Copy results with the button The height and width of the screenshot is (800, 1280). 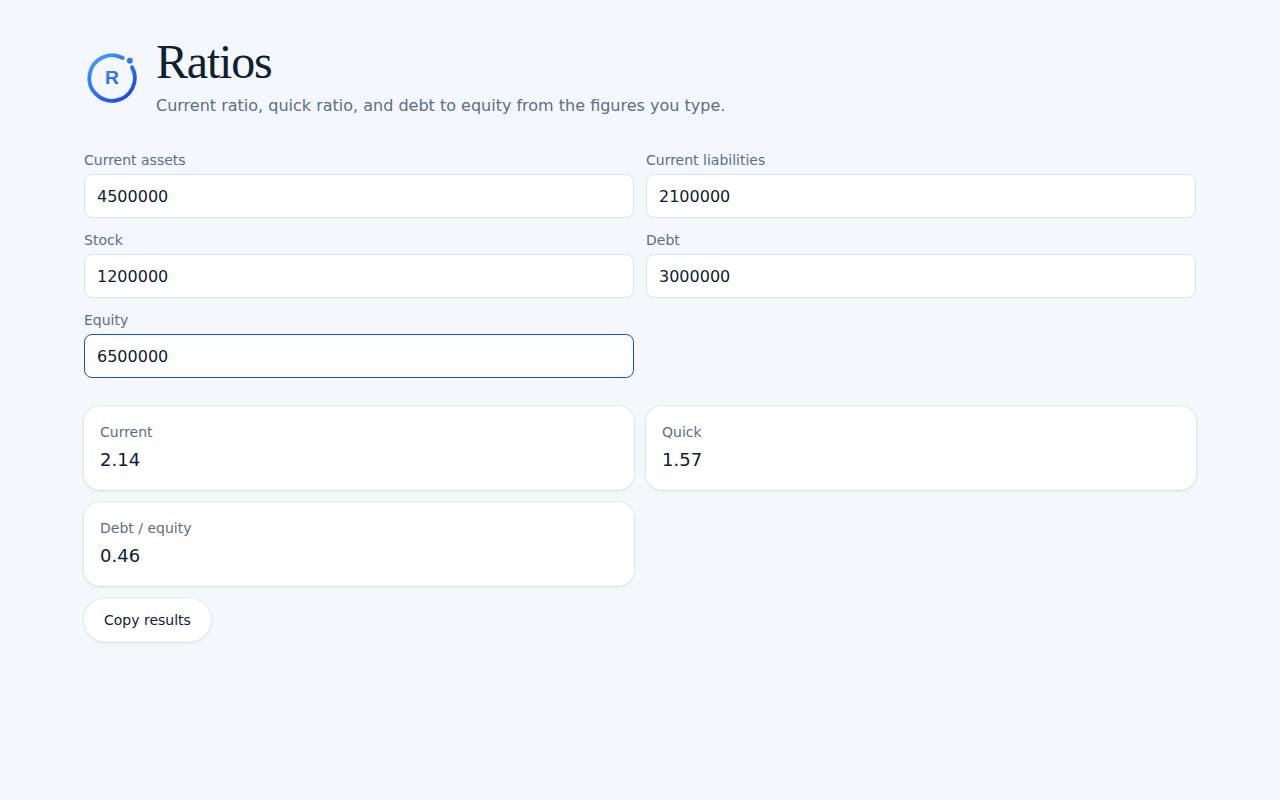click(147, 620)
